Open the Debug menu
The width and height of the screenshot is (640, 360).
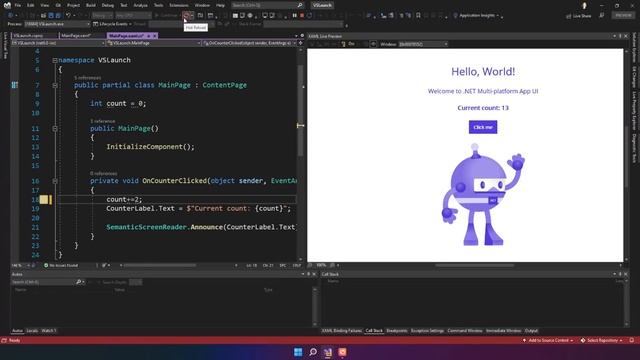[108, 5]
